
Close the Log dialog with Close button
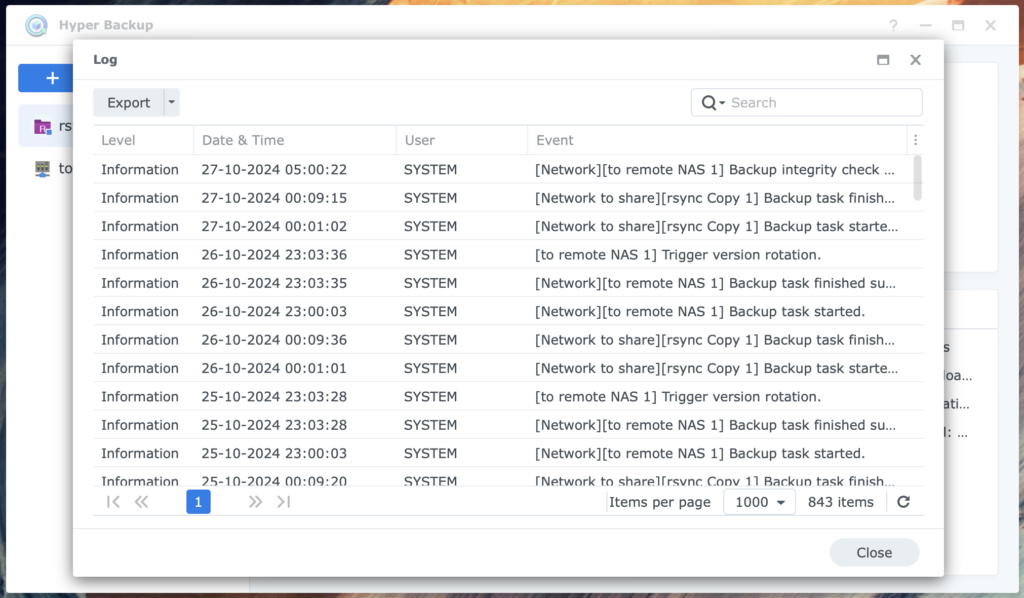coord(873,552)
